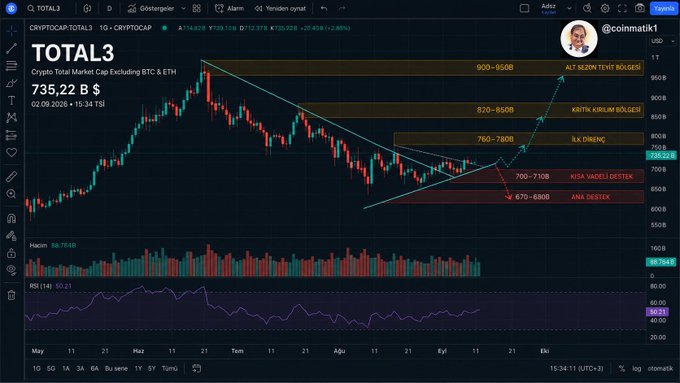
Task: Create an Alarm alert
Action: (229, 8)
